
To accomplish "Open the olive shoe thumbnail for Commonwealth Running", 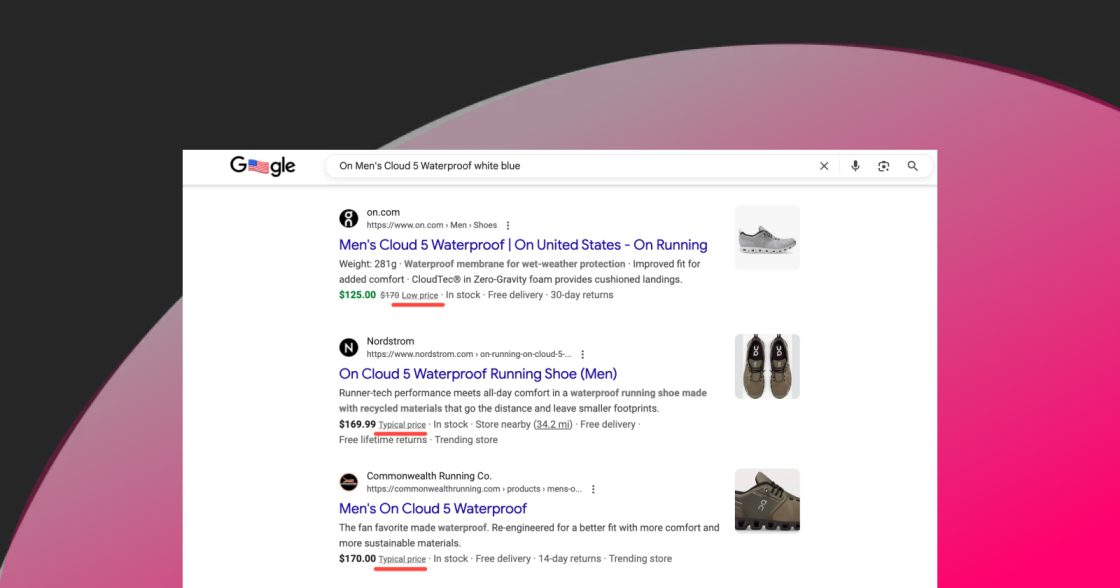I will 767,501.
